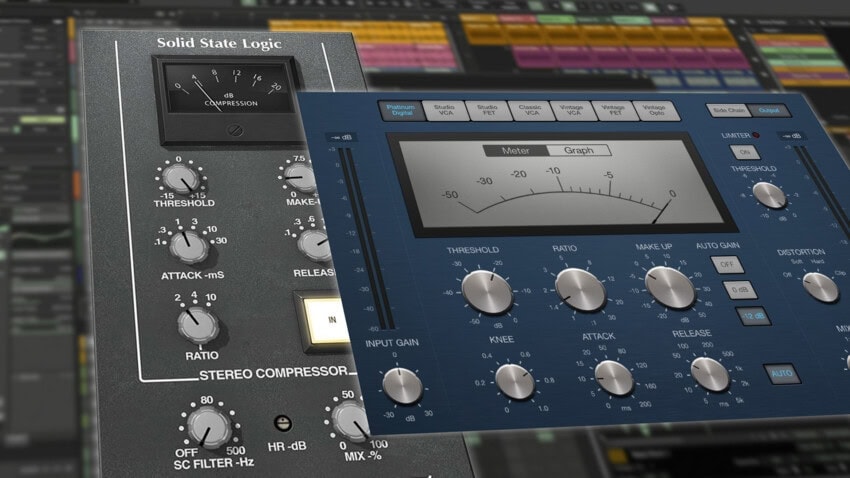Click the Make Up gain knob

tap(669, 288)
